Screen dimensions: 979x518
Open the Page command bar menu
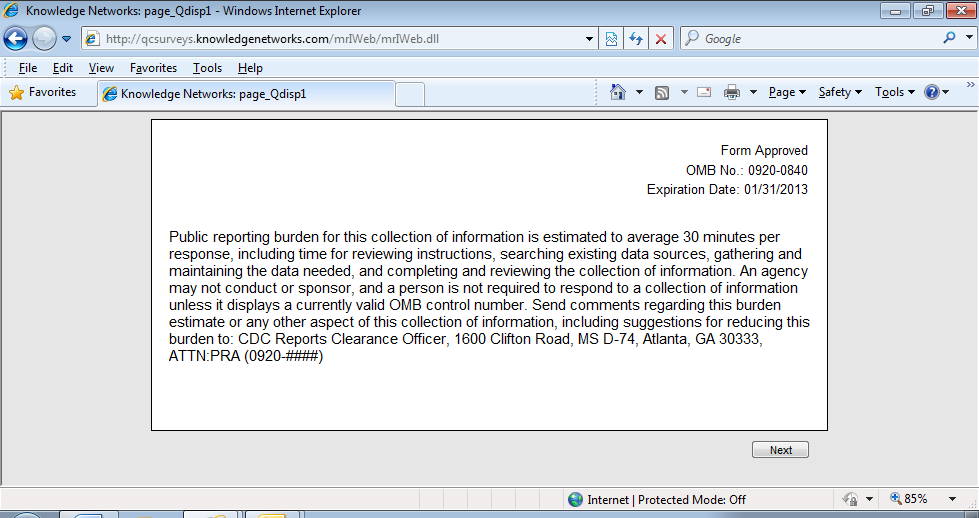click(787, 92)
